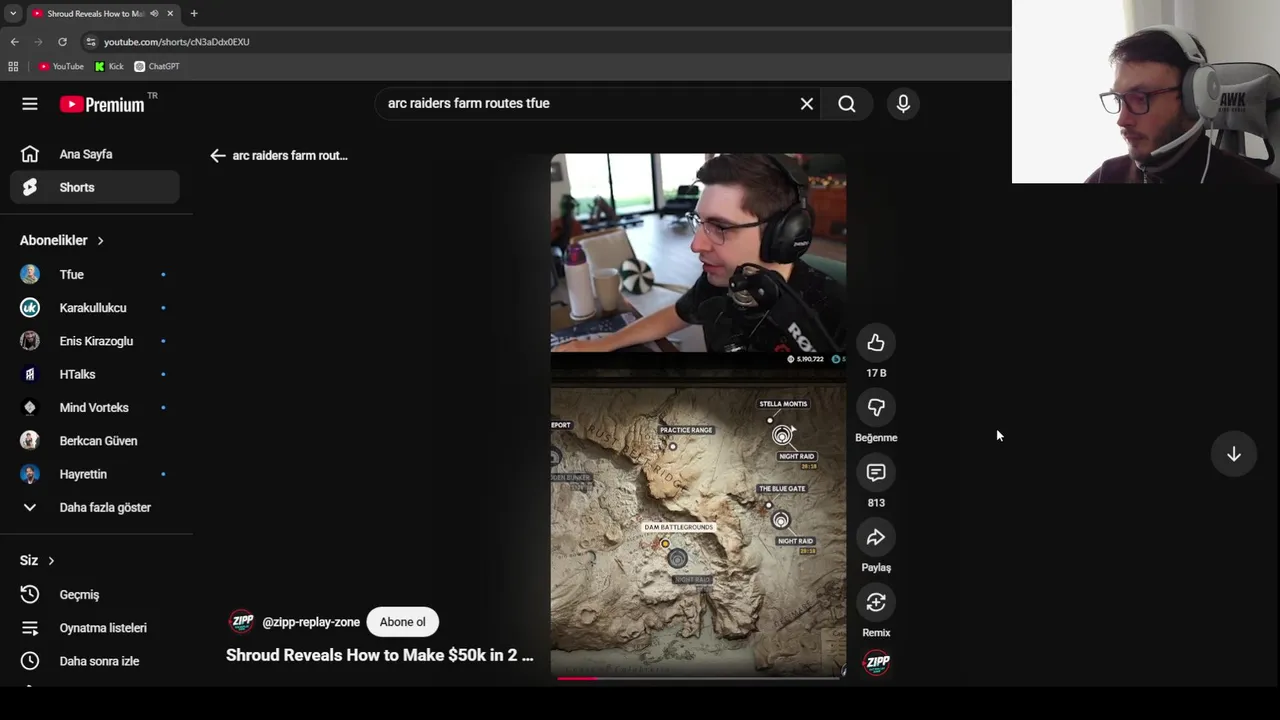Click zipp-replay-zone channel avatar near title
1280x720 pixels.
click(x=242, y=622)
